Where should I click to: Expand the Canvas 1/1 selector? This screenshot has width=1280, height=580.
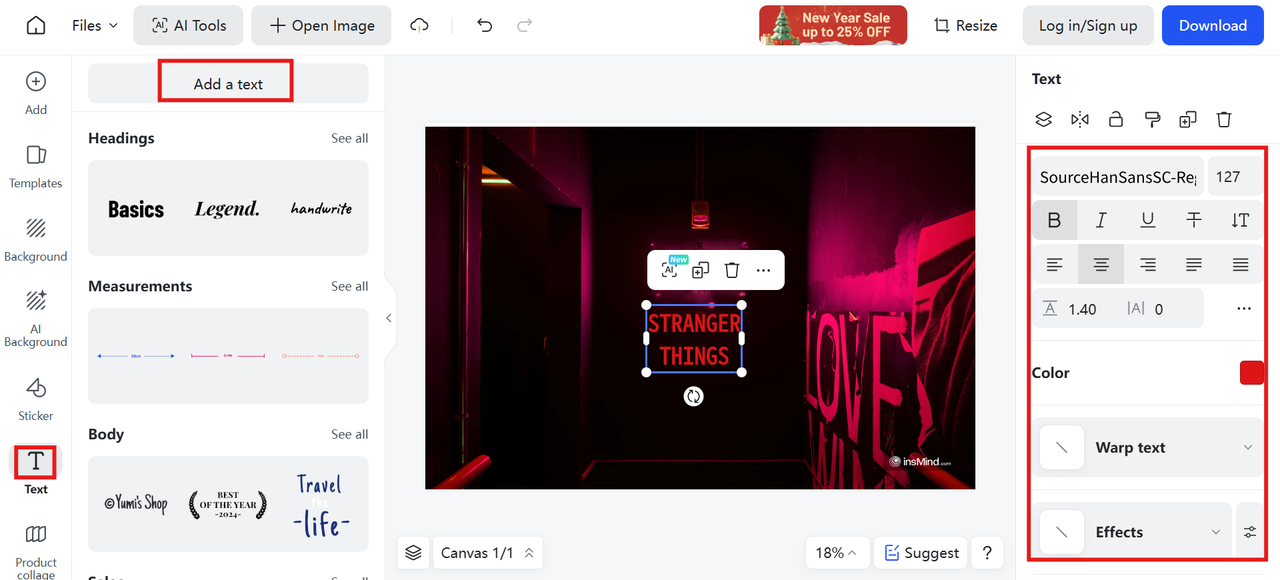(x=488, y=553)
